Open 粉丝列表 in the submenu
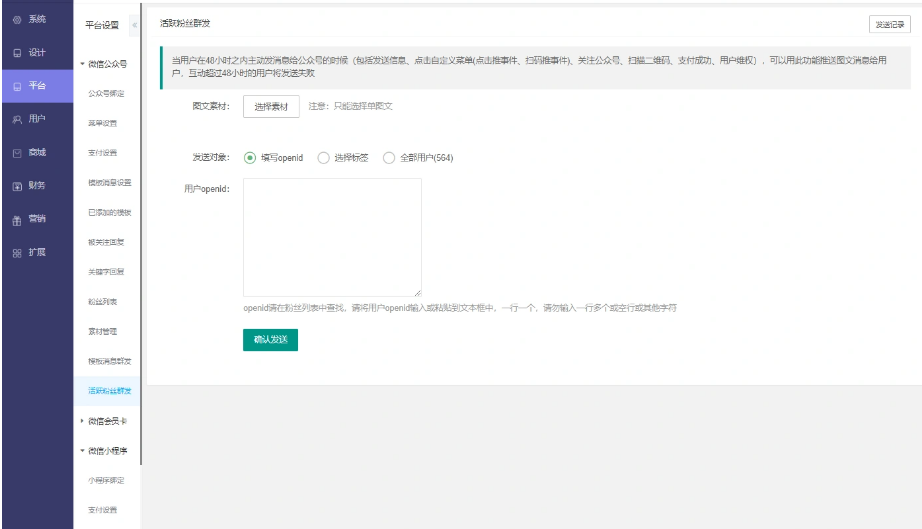This screenshot has height=529, width=922. coord(102,301)
